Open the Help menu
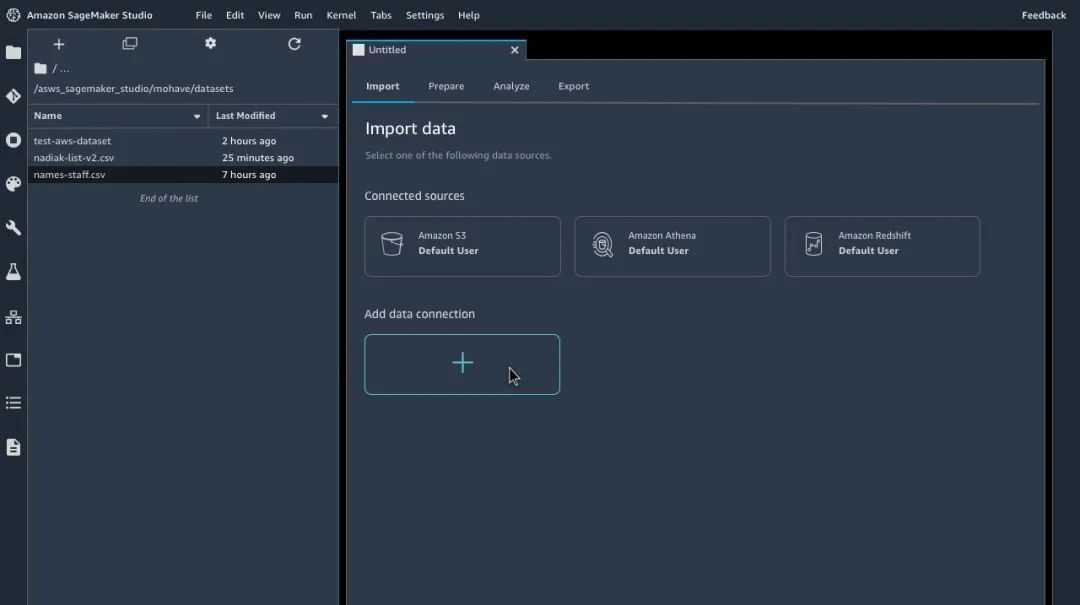Image resolution: width=1080 pixels, height=605 pixels. (468, 15)
